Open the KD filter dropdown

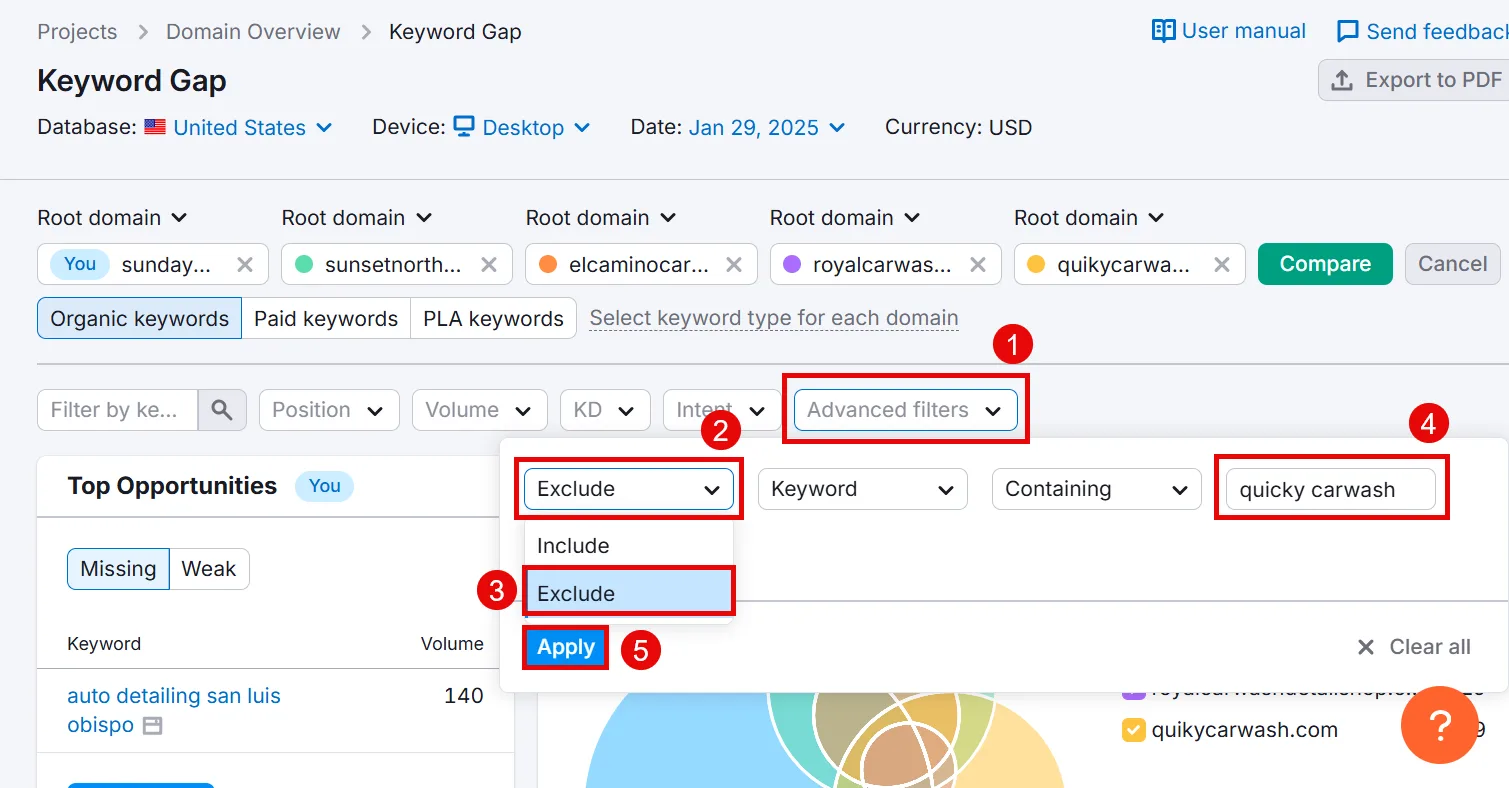[x=605, y=410]
